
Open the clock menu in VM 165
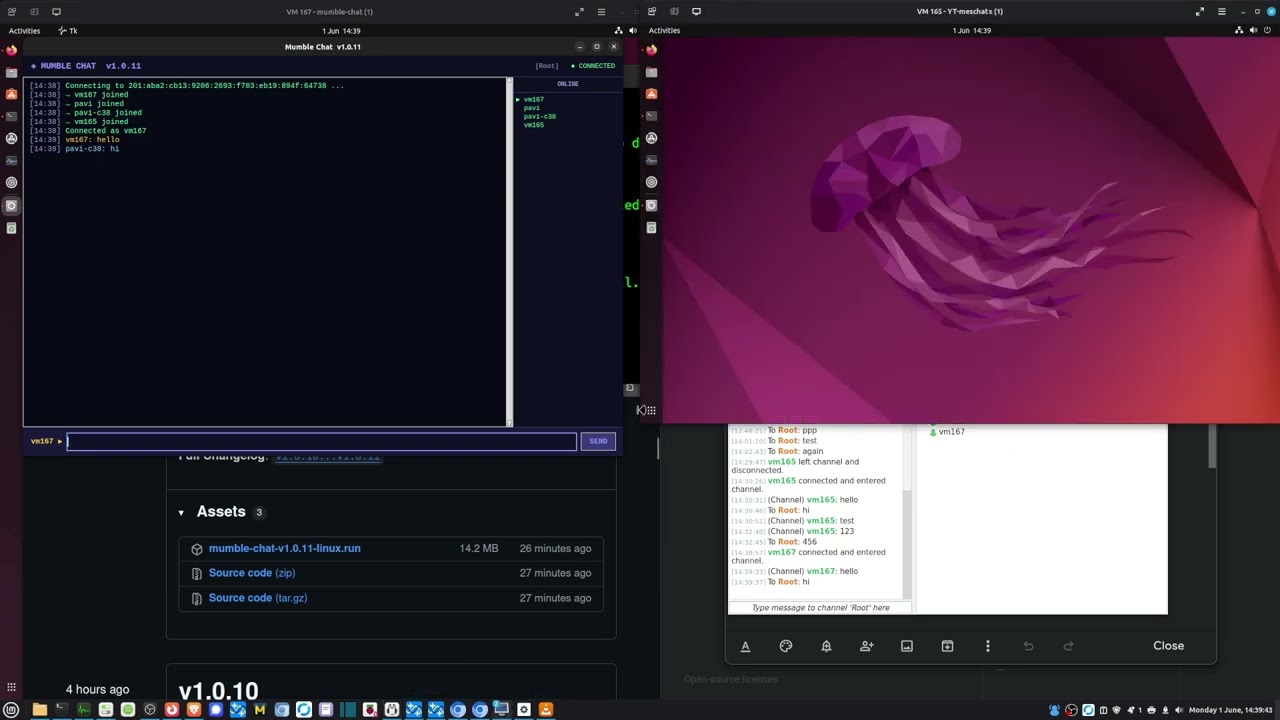coord(972,31)
